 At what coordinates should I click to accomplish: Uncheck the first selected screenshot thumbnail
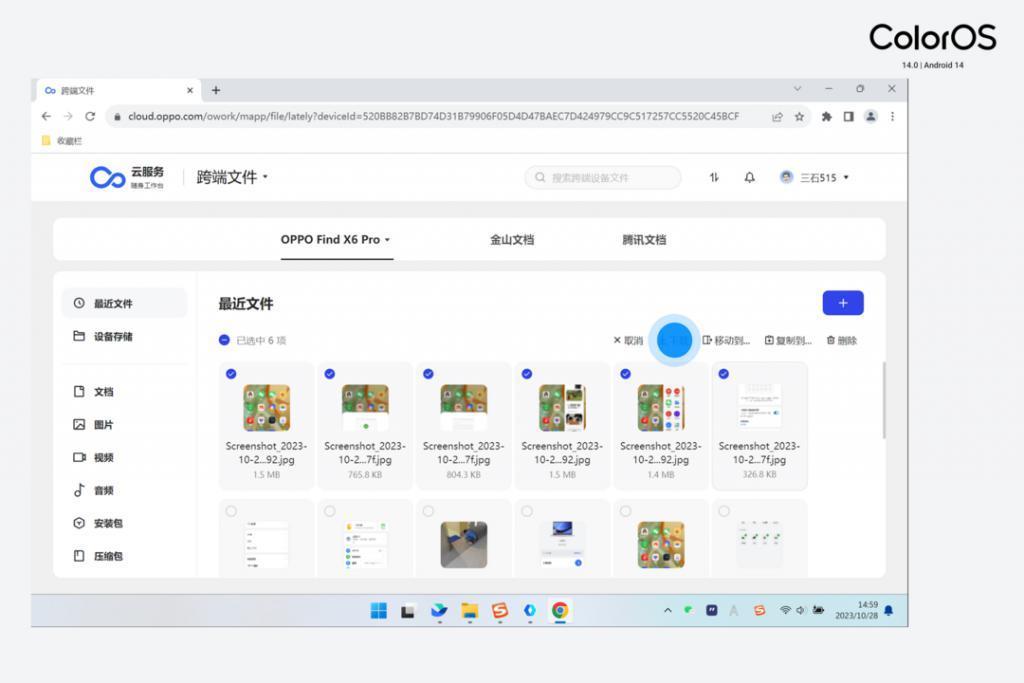pos(232,374)
